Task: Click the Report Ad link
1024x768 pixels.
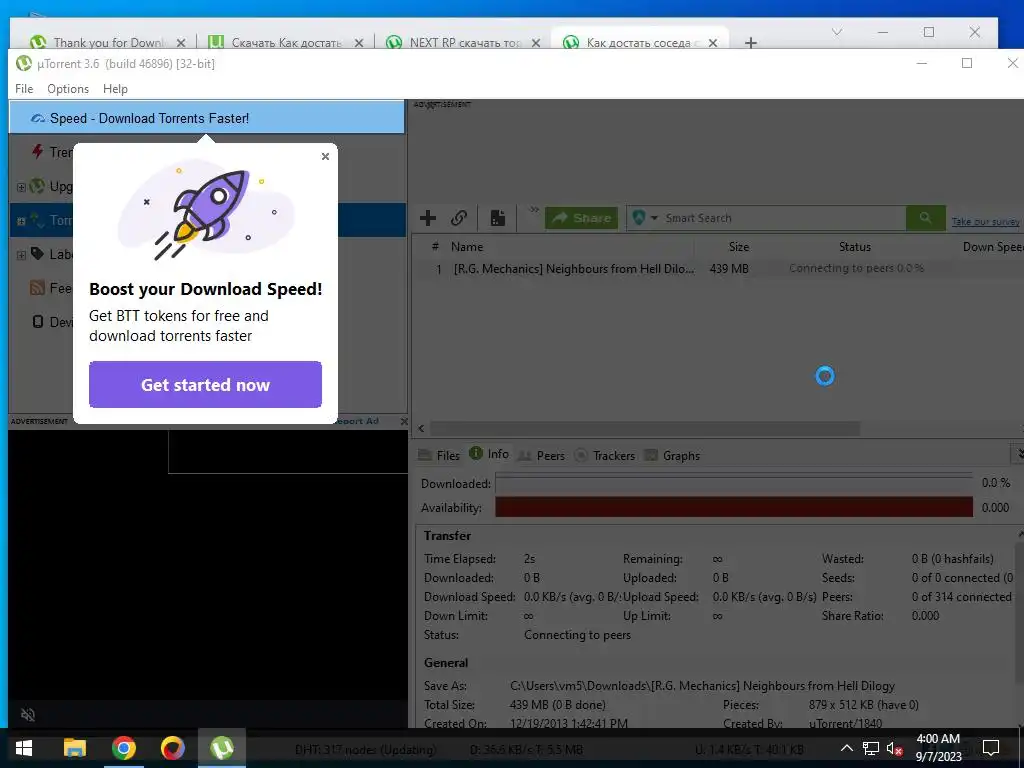Action: point(358,421)
